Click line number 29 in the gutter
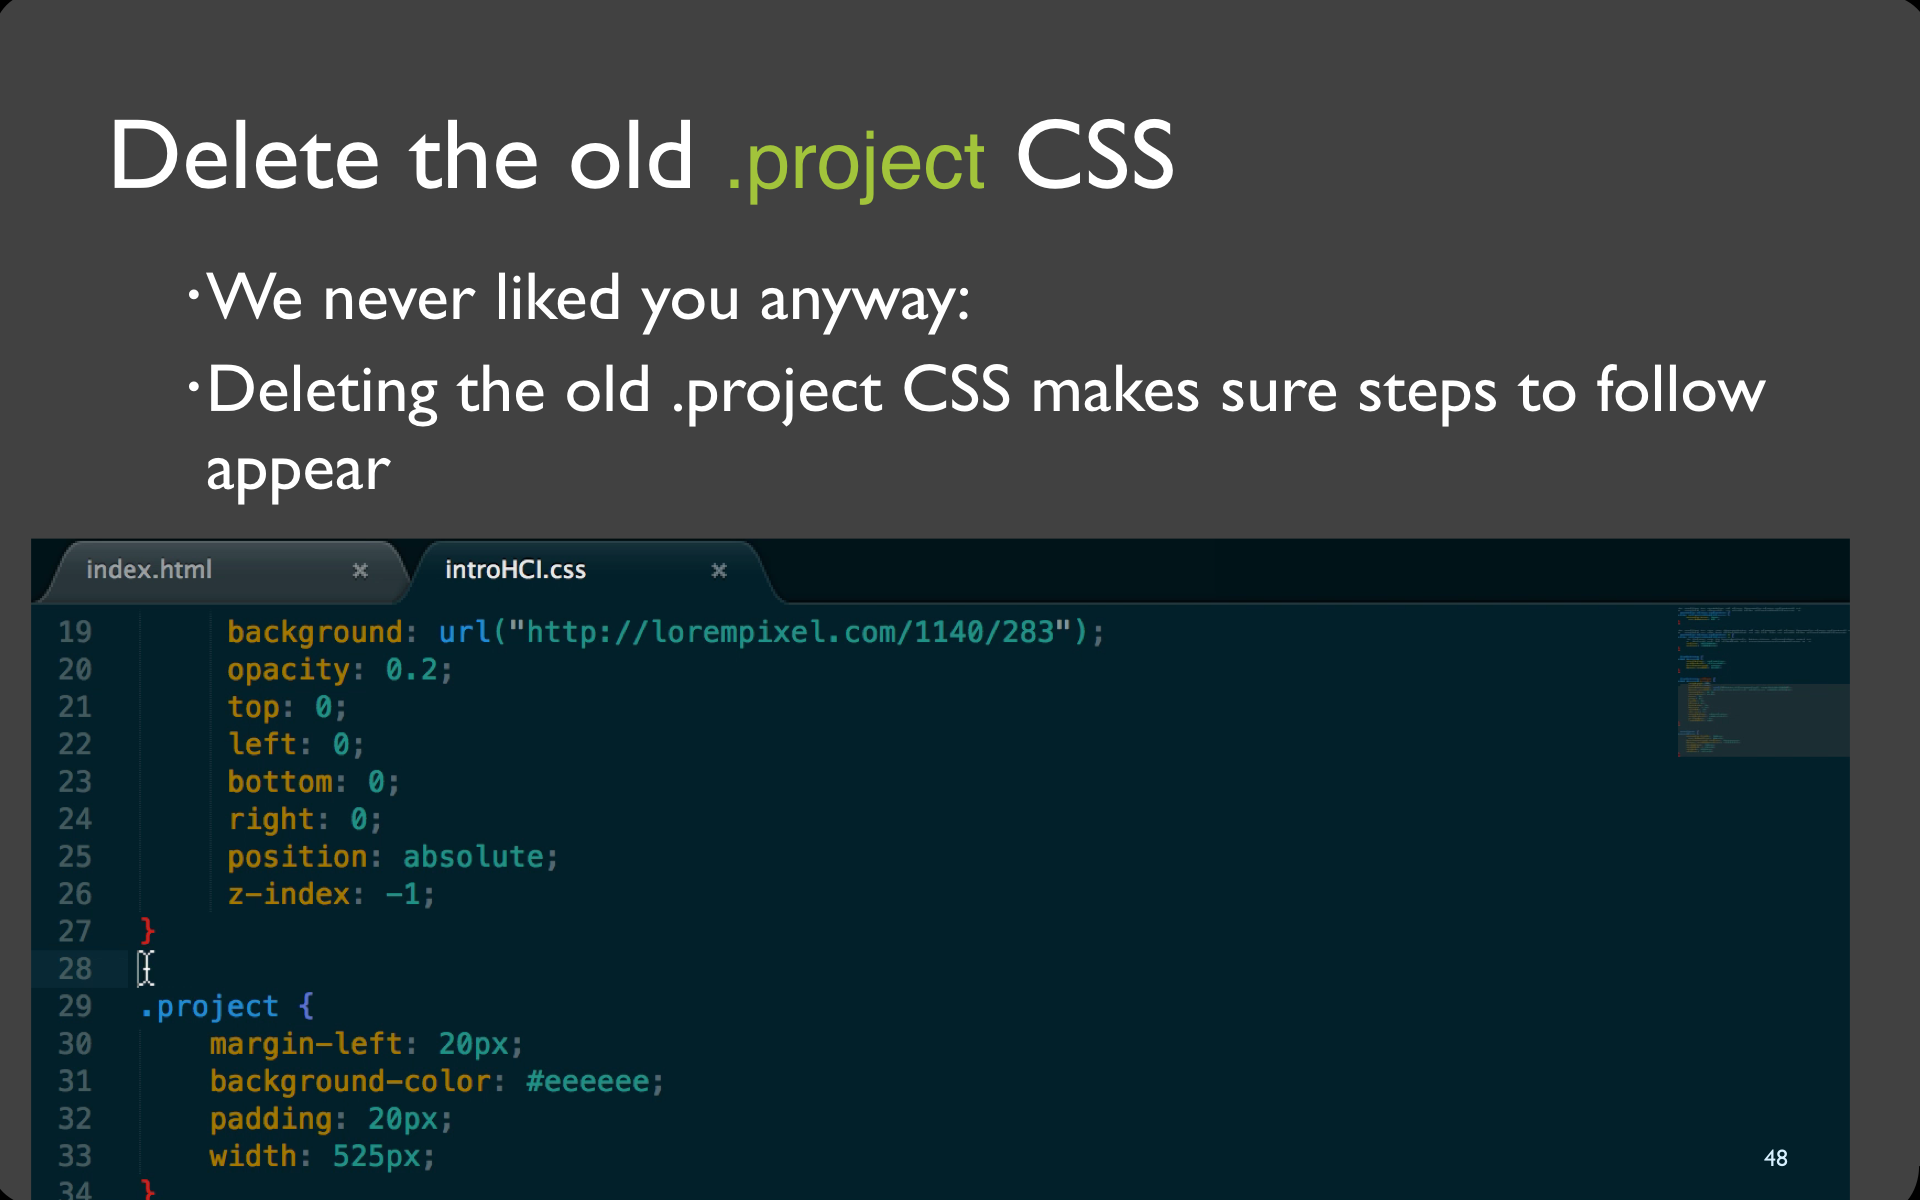The width and height of the screenshot is (1920, 1200). coord(75,1006)
